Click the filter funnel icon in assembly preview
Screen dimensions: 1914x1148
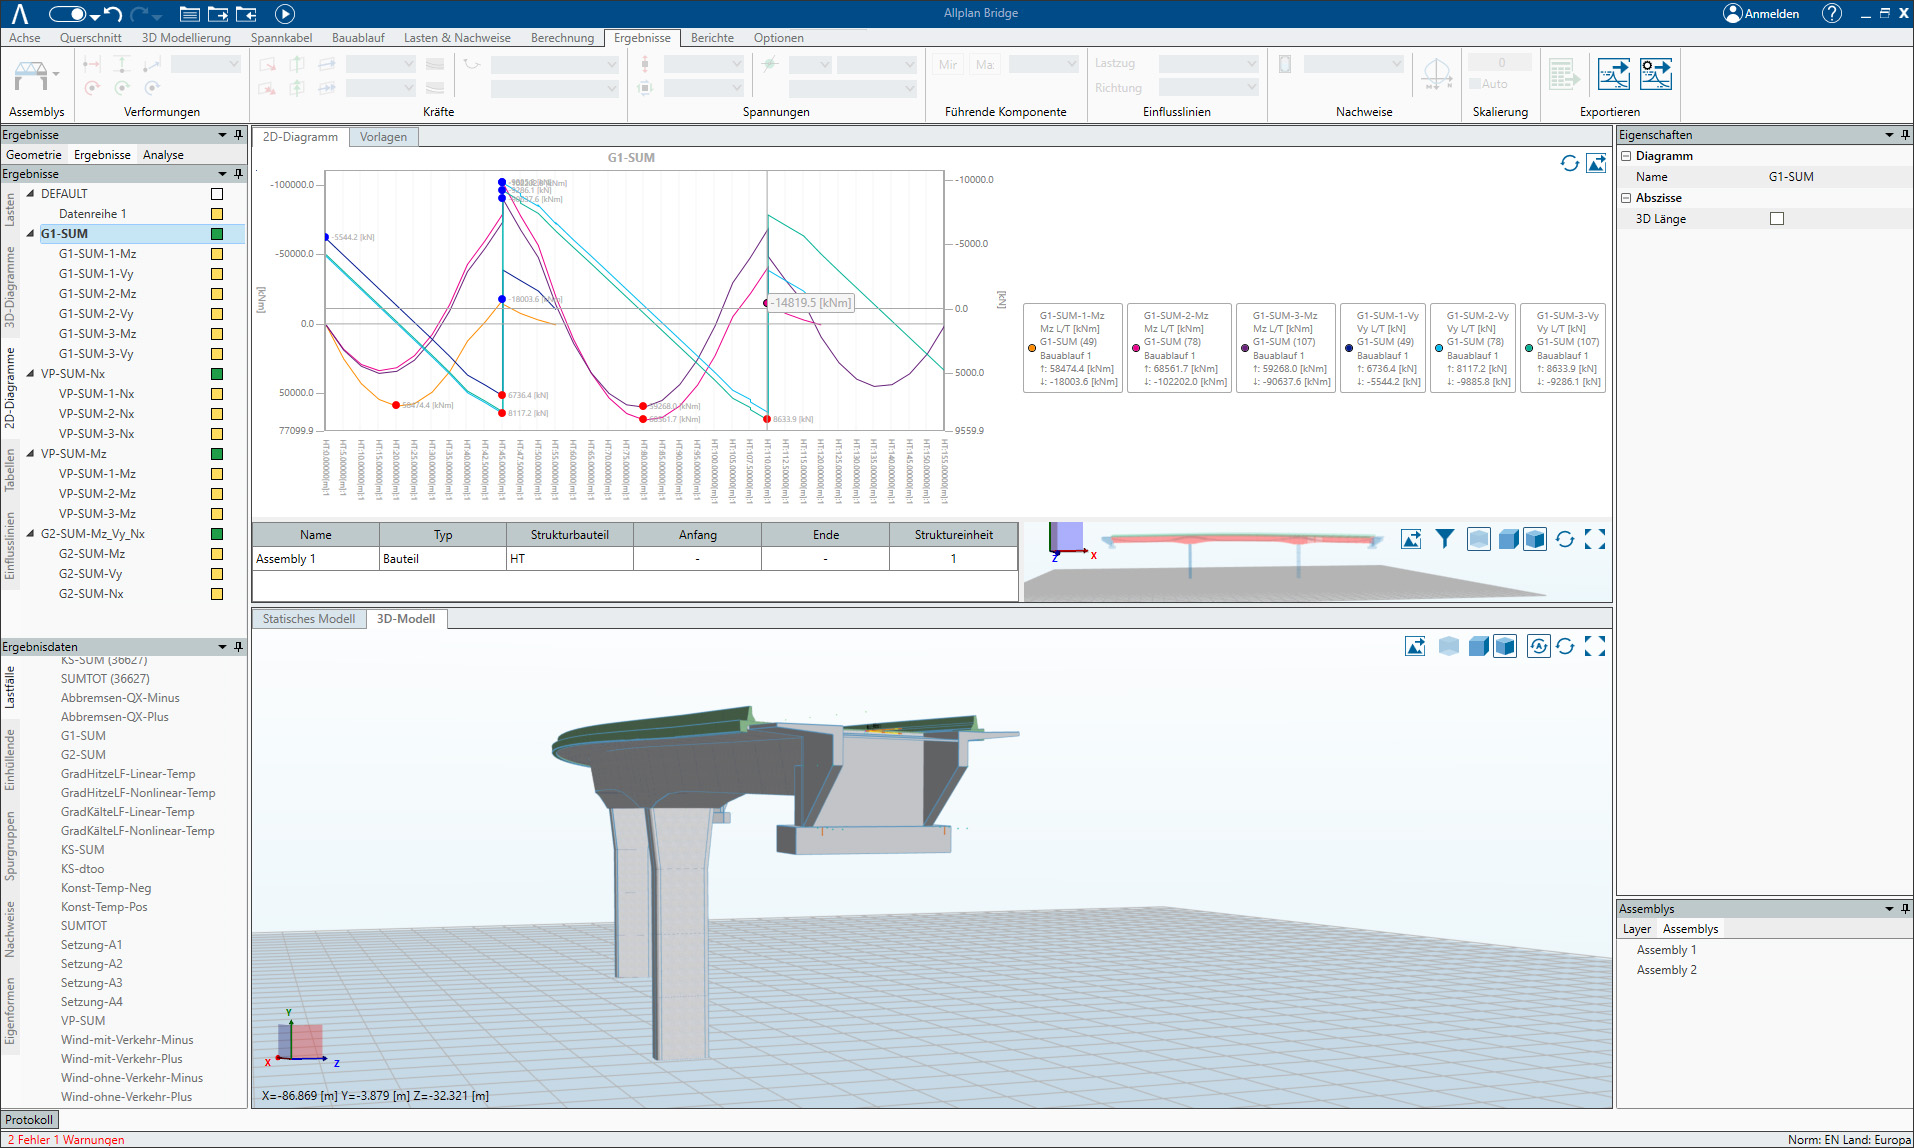click(x=1445, y=539)
